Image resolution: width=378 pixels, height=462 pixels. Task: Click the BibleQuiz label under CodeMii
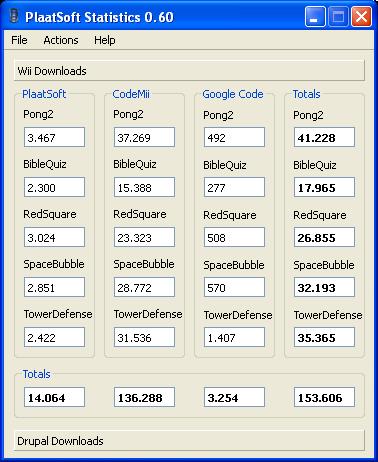[135, 164]
